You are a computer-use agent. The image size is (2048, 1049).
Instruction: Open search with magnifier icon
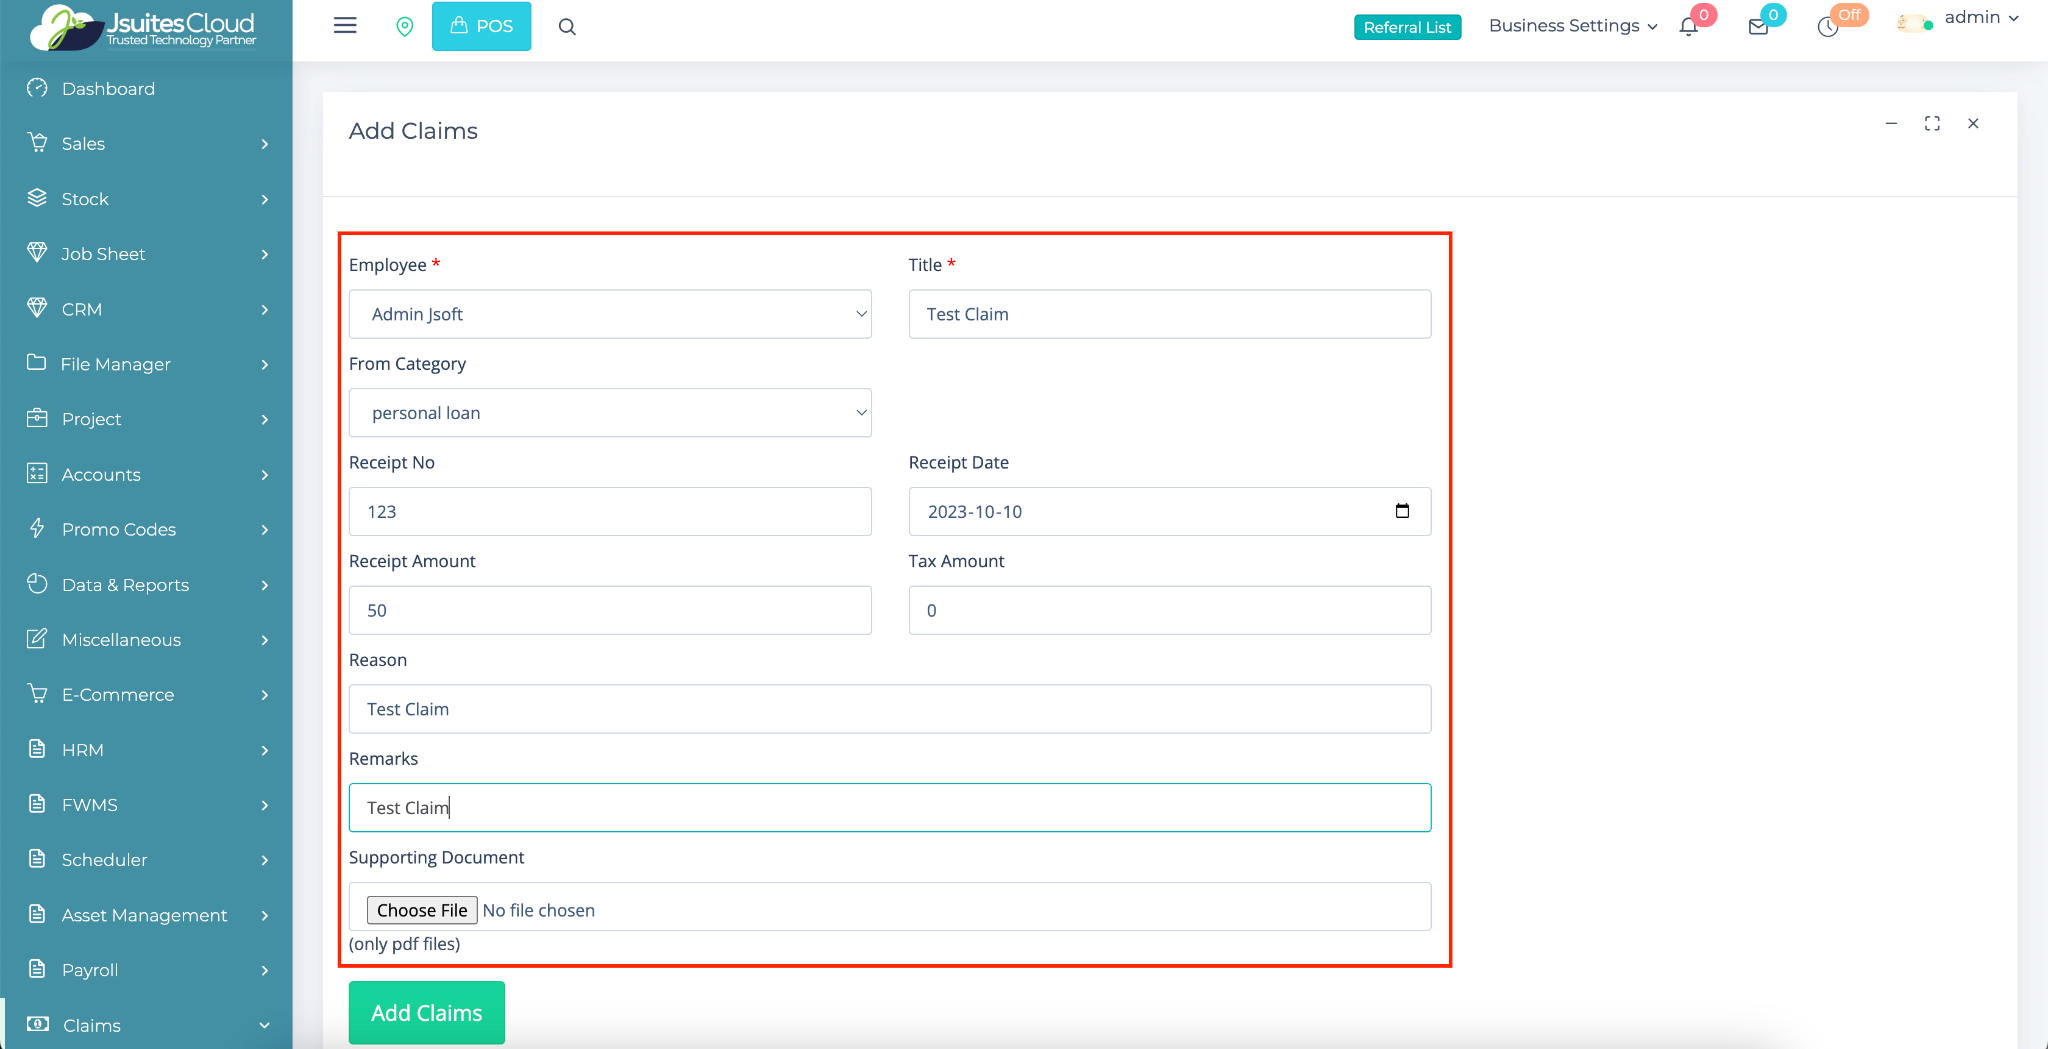point(567,27)
